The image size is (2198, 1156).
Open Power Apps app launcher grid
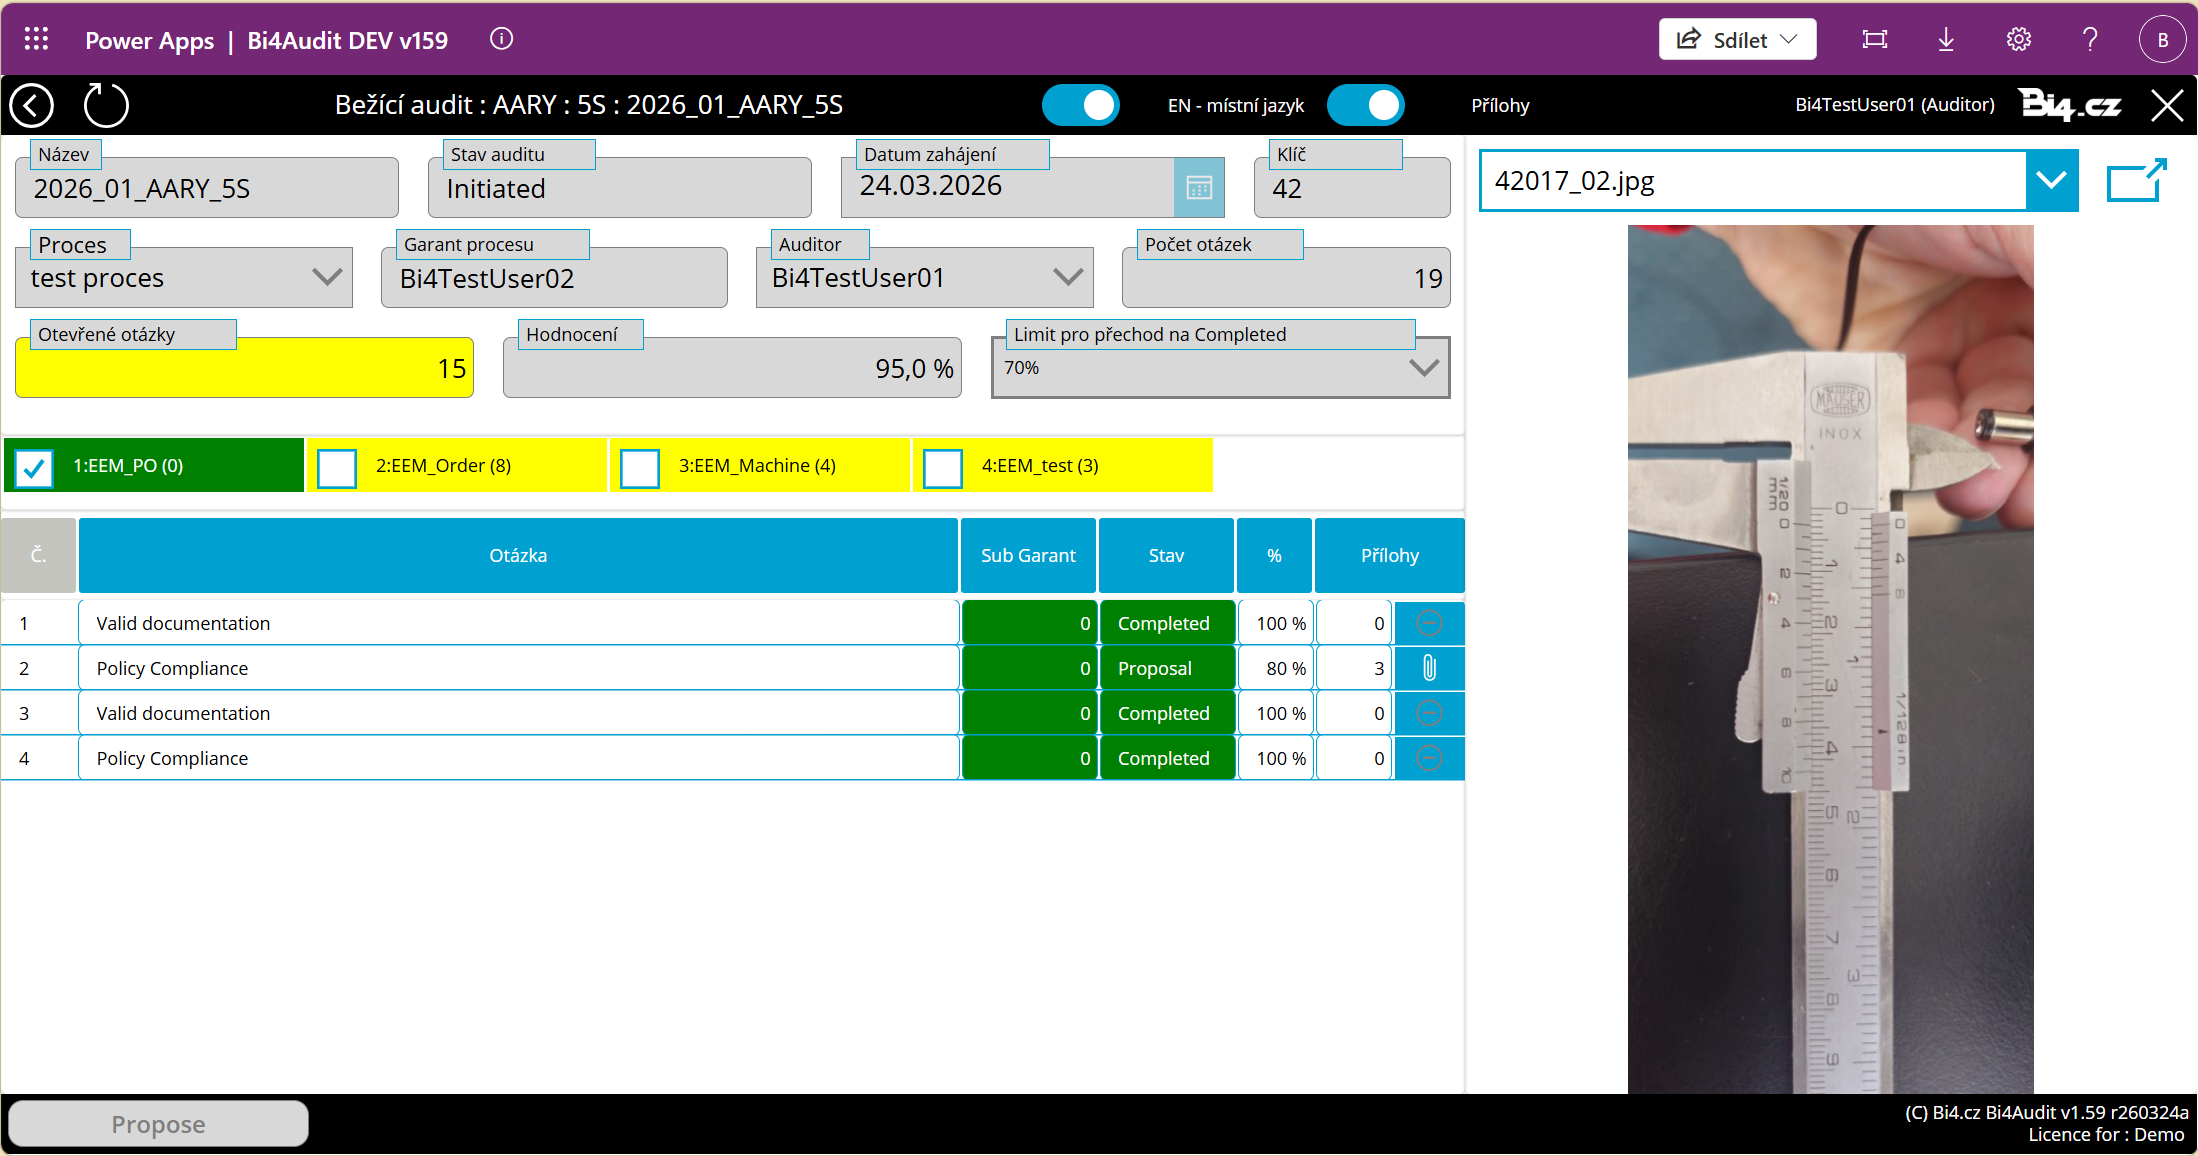click(36, 39)
